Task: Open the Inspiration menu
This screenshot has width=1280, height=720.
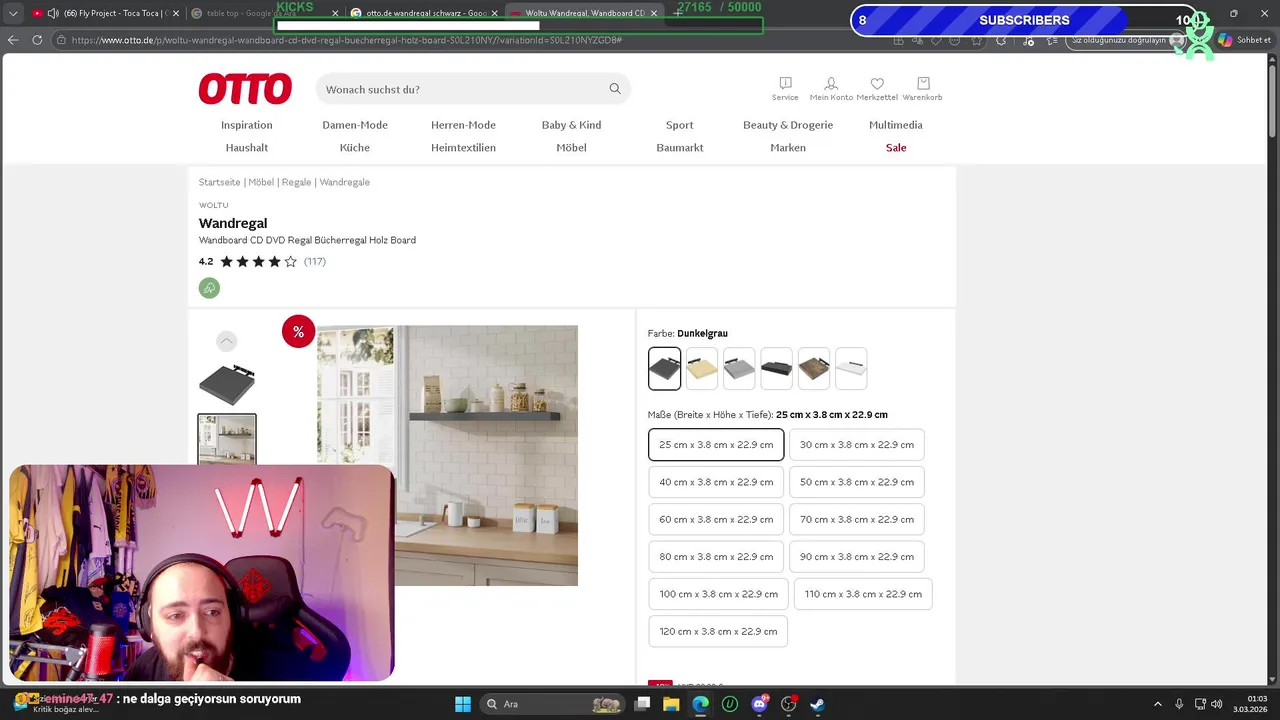Action: click(x=247, y=125)
